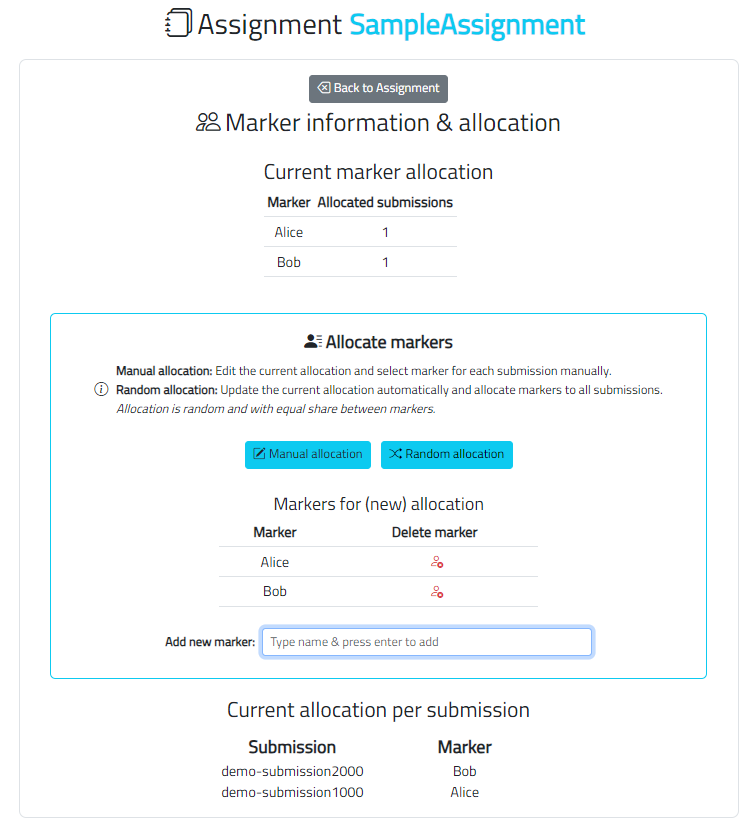Click the Delete marker column header
The width and height of the screenshot is (752, 826).
[434, 532]
